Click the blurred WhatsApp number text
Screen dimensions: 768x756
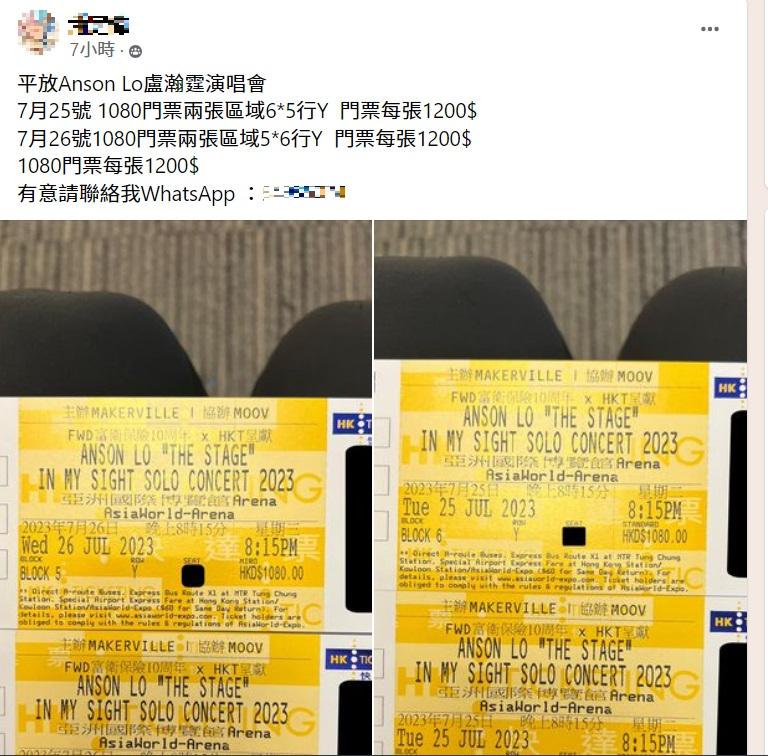click(304, 192)
